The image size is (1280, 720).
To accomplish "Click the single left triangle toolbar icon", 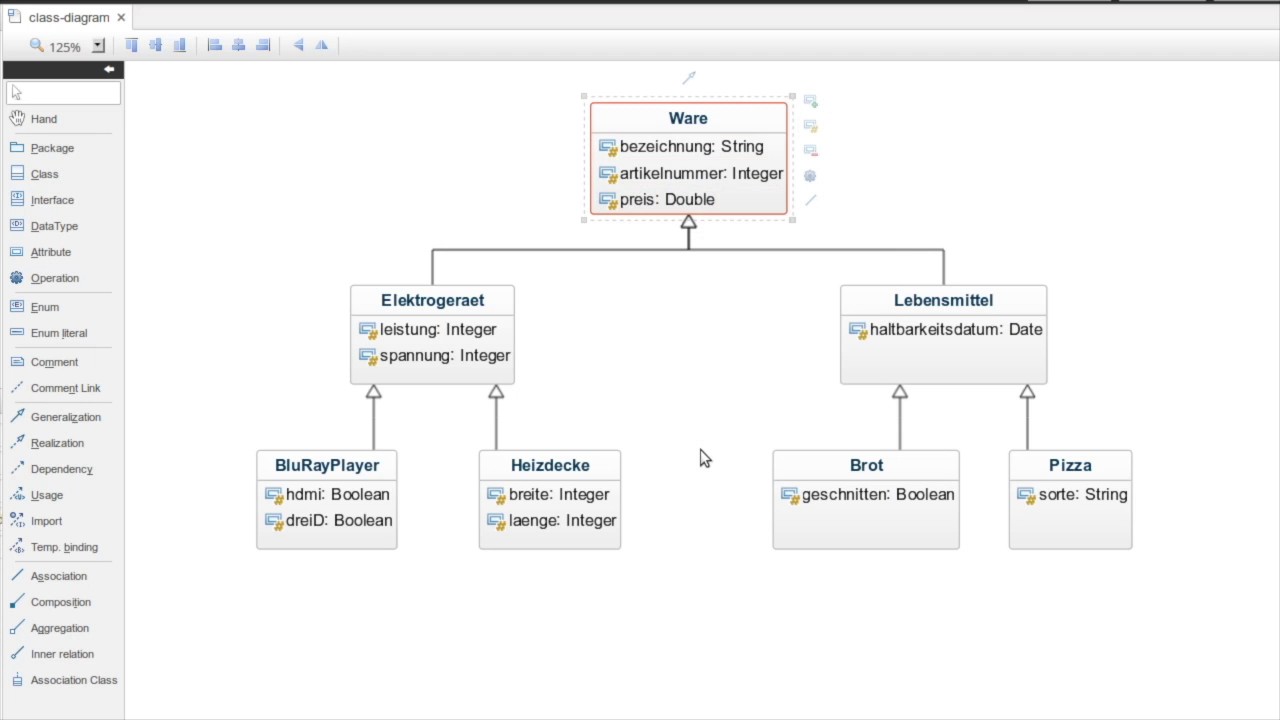I will point(298,45).
